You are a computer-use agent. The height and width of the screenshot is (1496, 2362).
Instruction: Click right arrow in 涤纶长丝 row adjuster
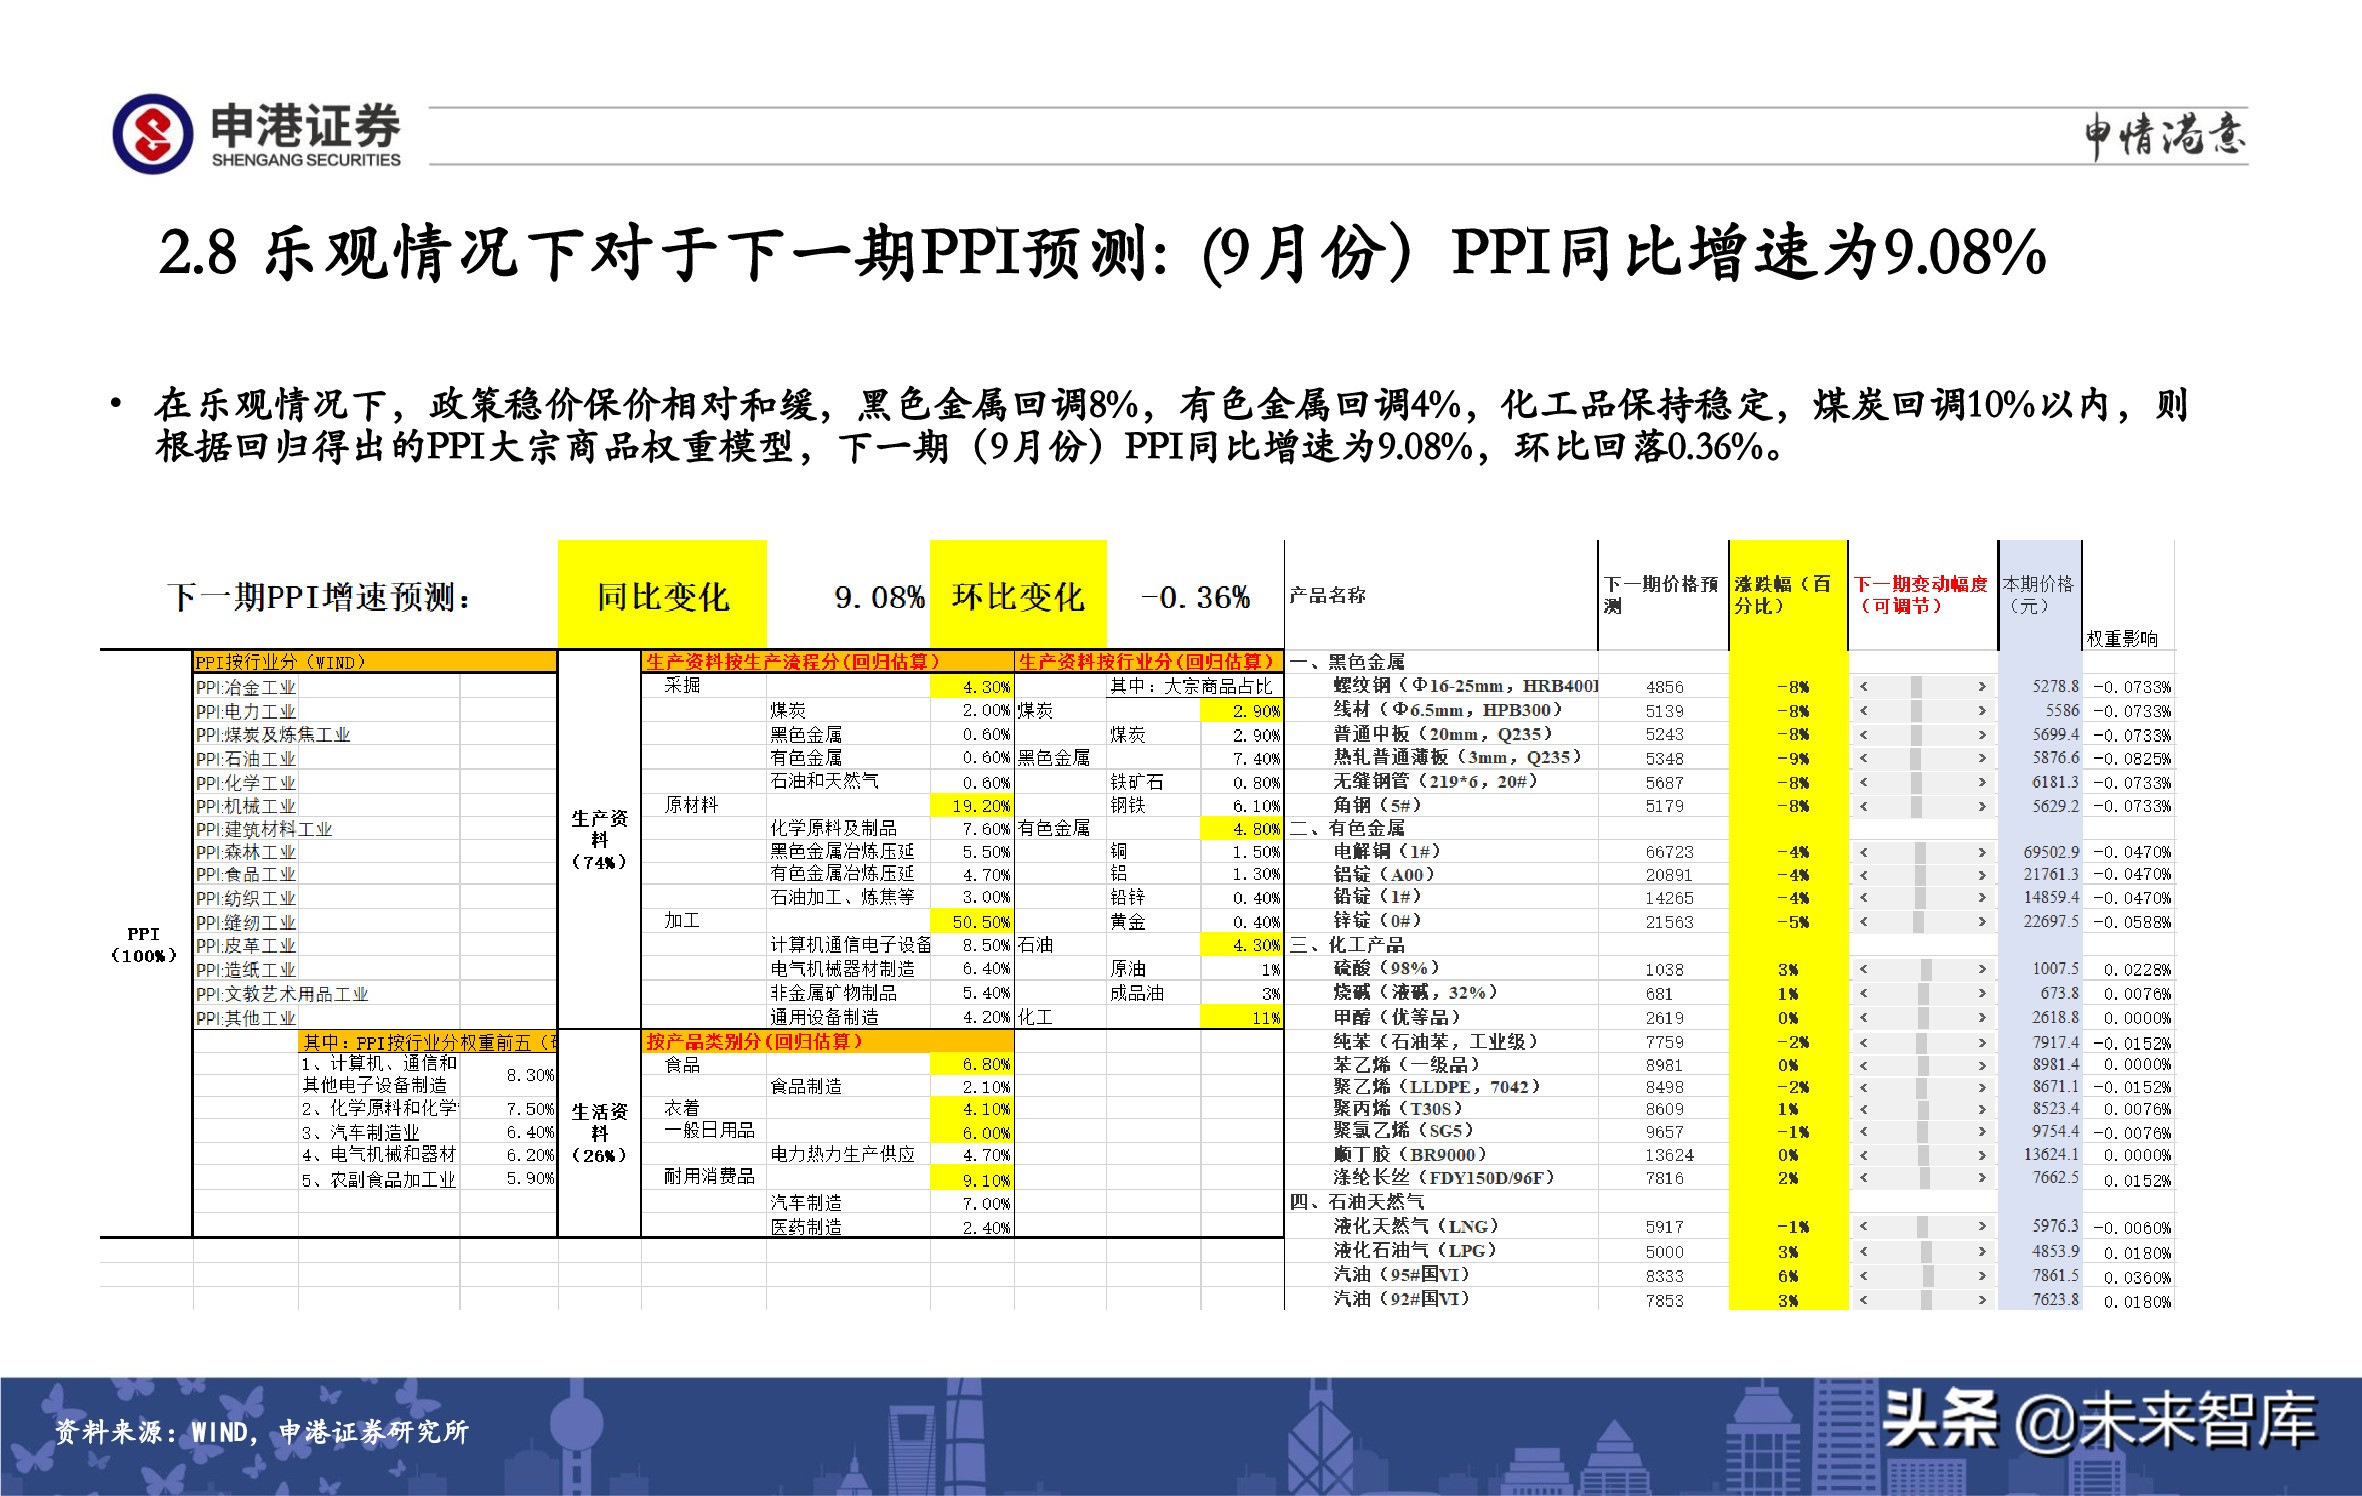(1981, 1178)
